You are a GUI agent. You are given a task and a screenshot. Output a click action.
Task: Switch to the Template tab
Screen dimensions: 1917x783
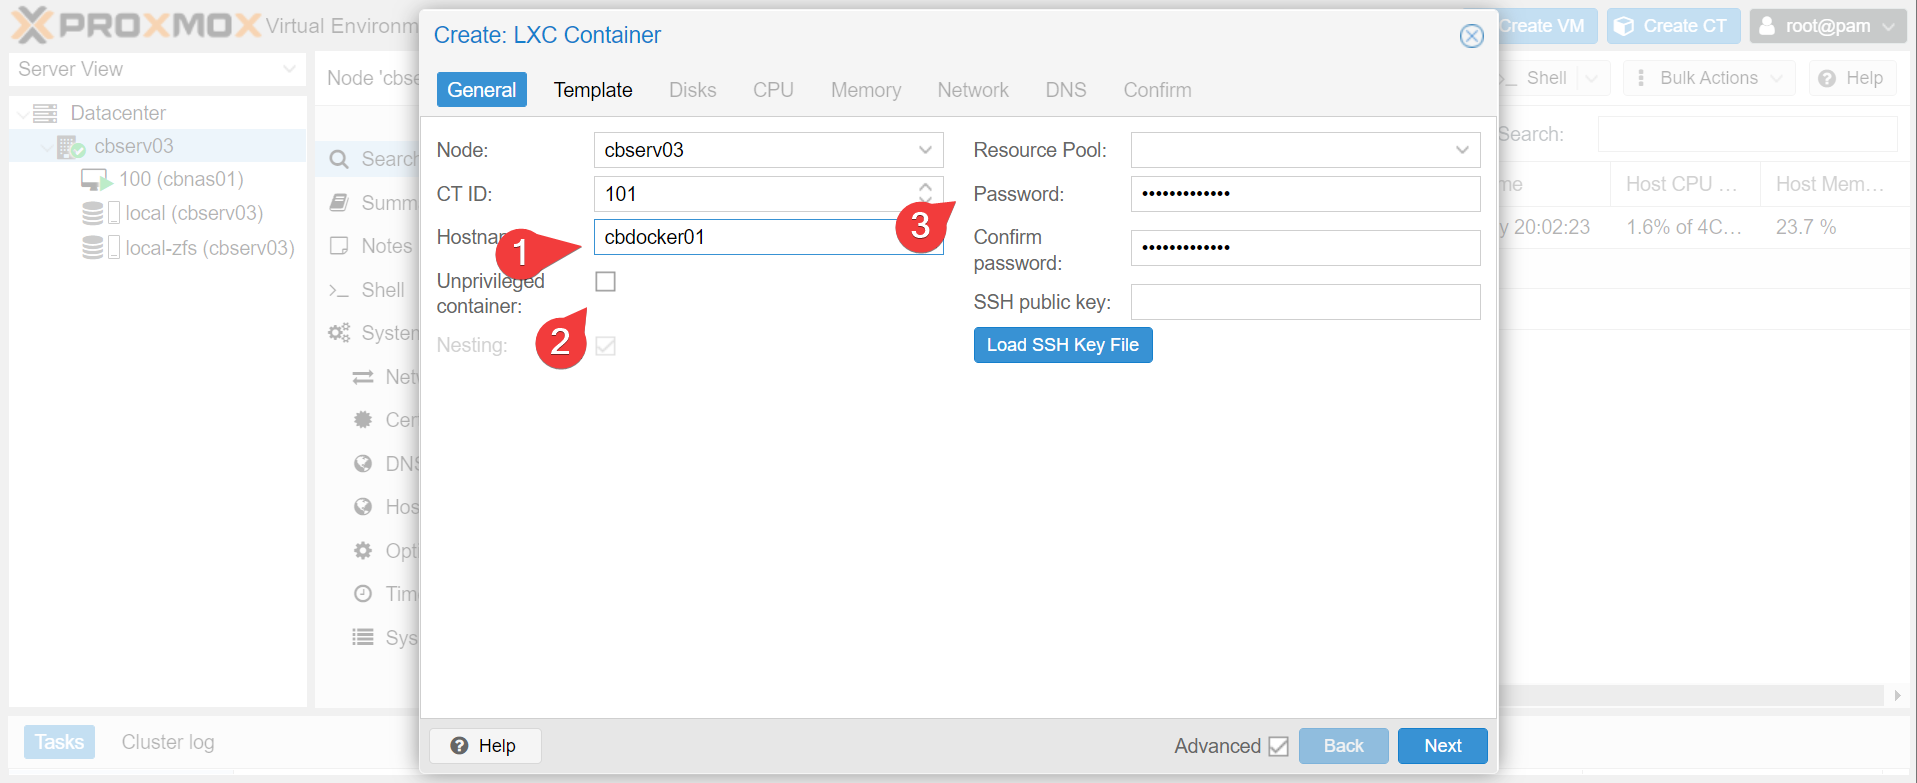593,90
